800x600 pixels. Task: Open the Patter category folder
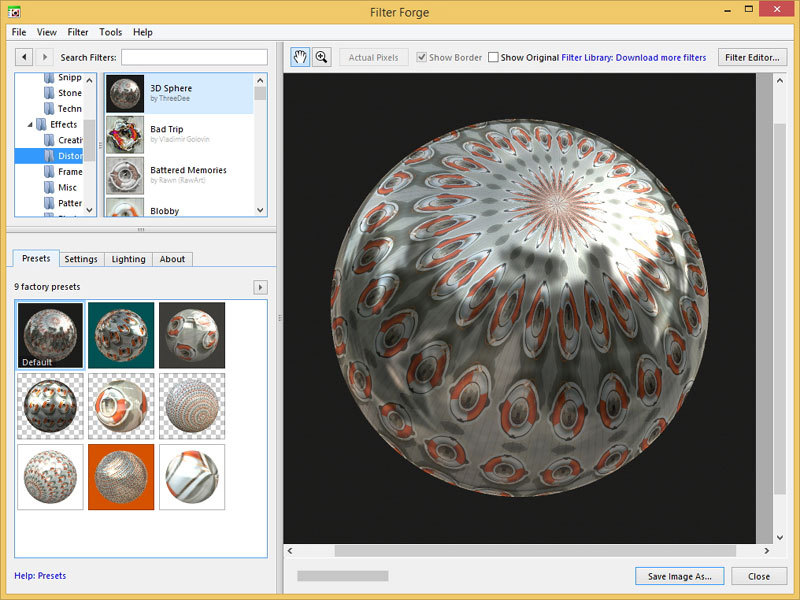point(64,204)
